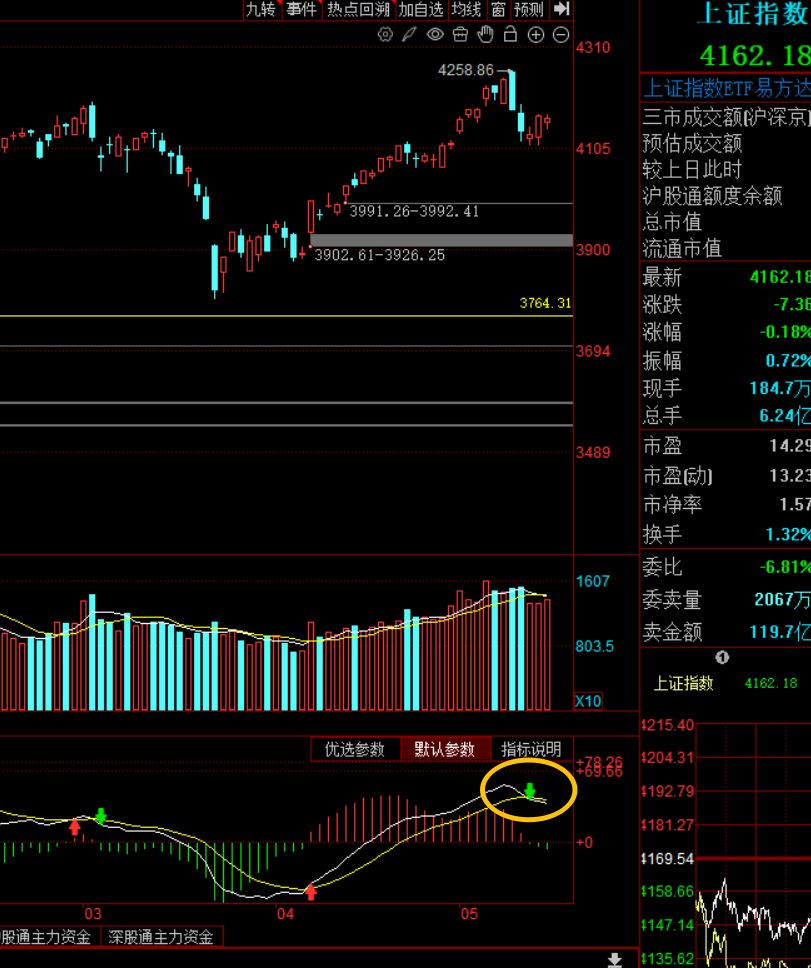
Task: Click 加自选 to add to watchlist
Action: pyautogui.click(x=421, y=9)
